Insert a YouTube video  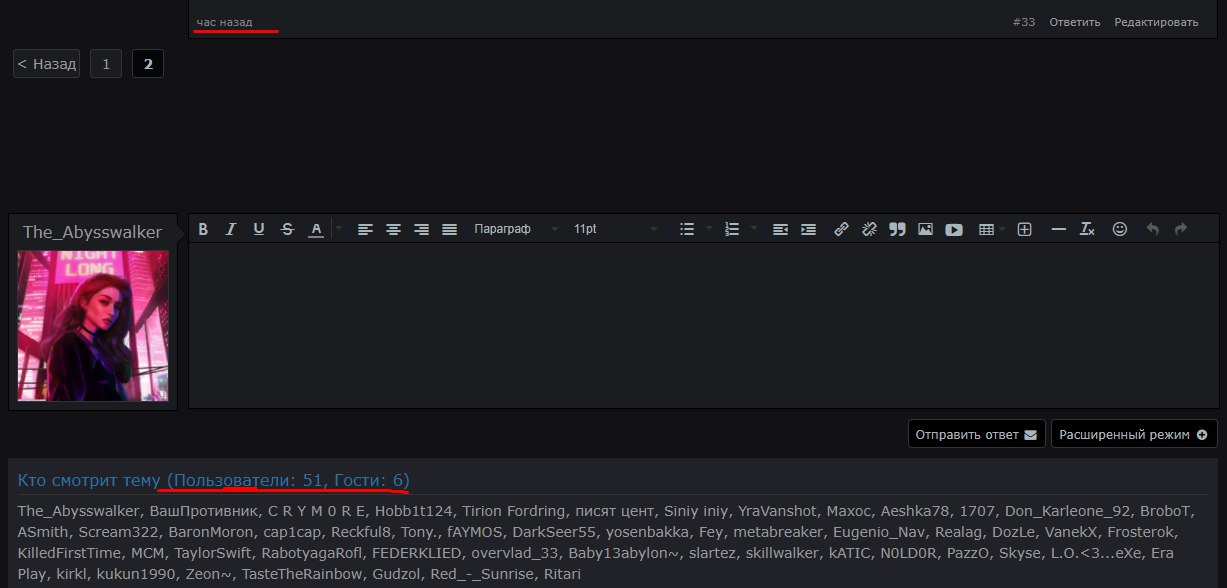954,229
